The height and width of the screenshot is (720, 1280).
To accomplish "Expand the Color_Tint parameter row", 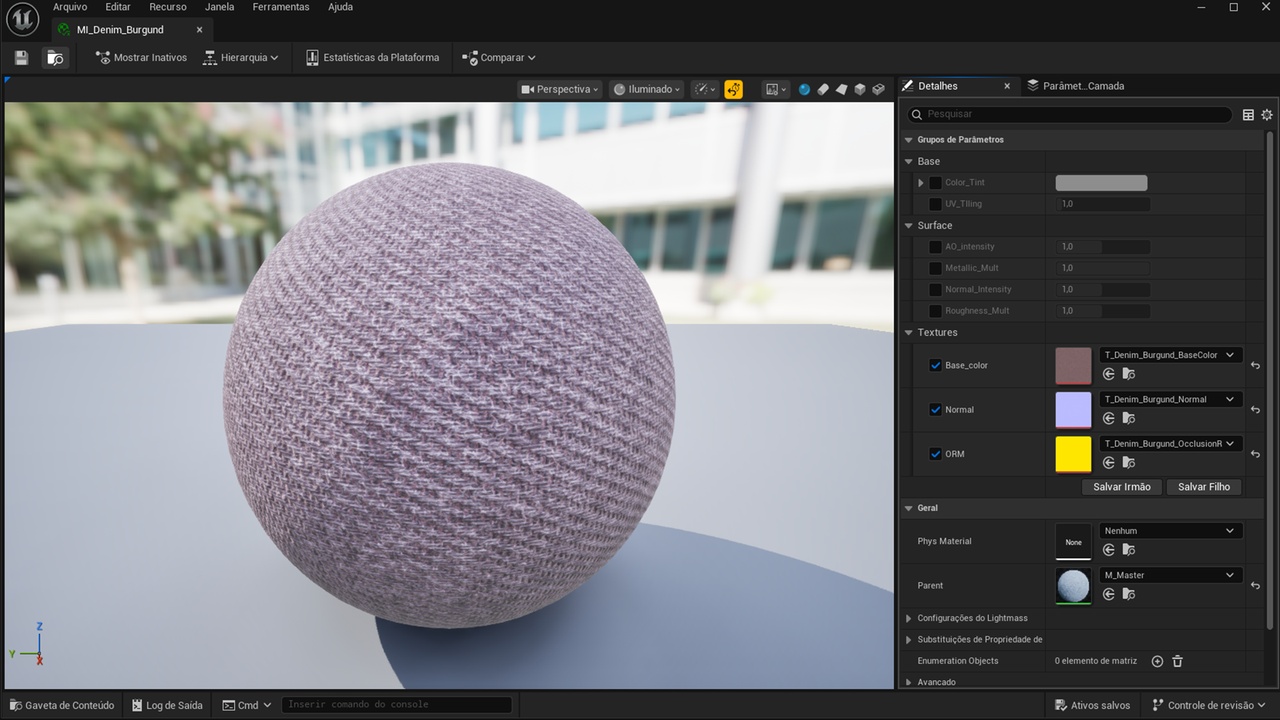I will (x=921, y=183).
